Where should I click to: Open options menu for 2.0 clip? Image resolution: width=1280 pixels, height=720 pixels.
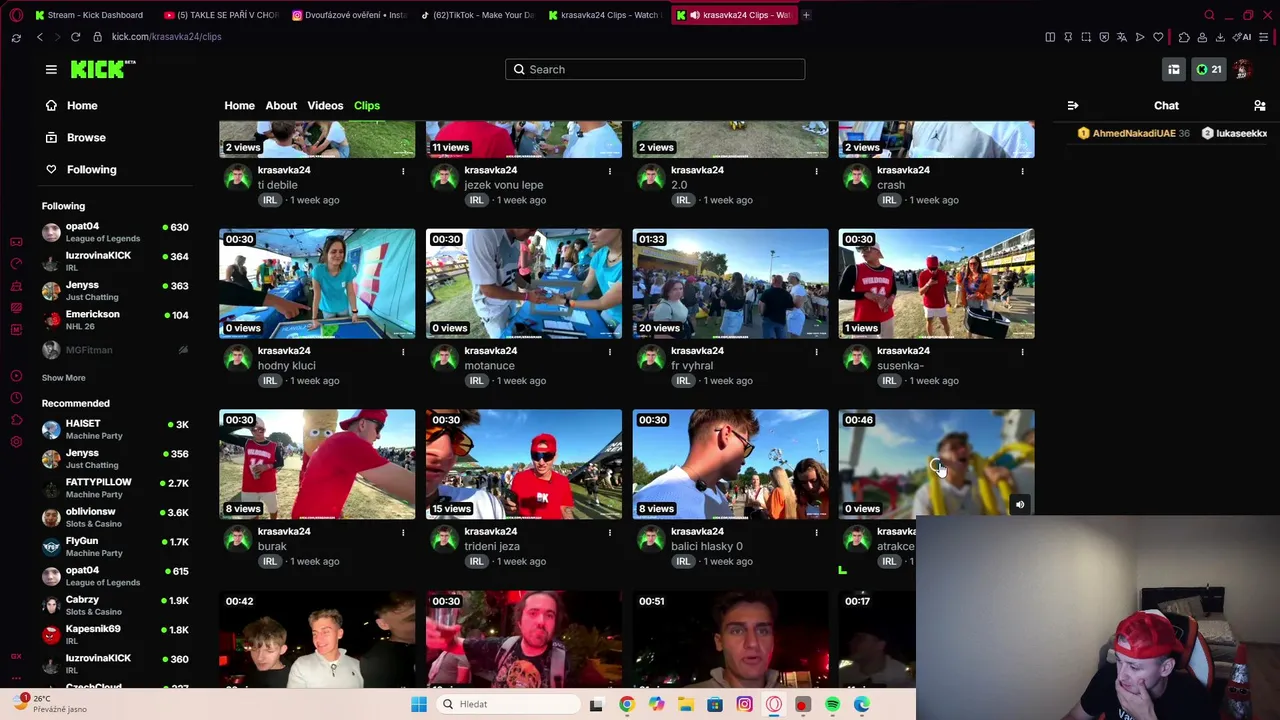coord(816,171)
